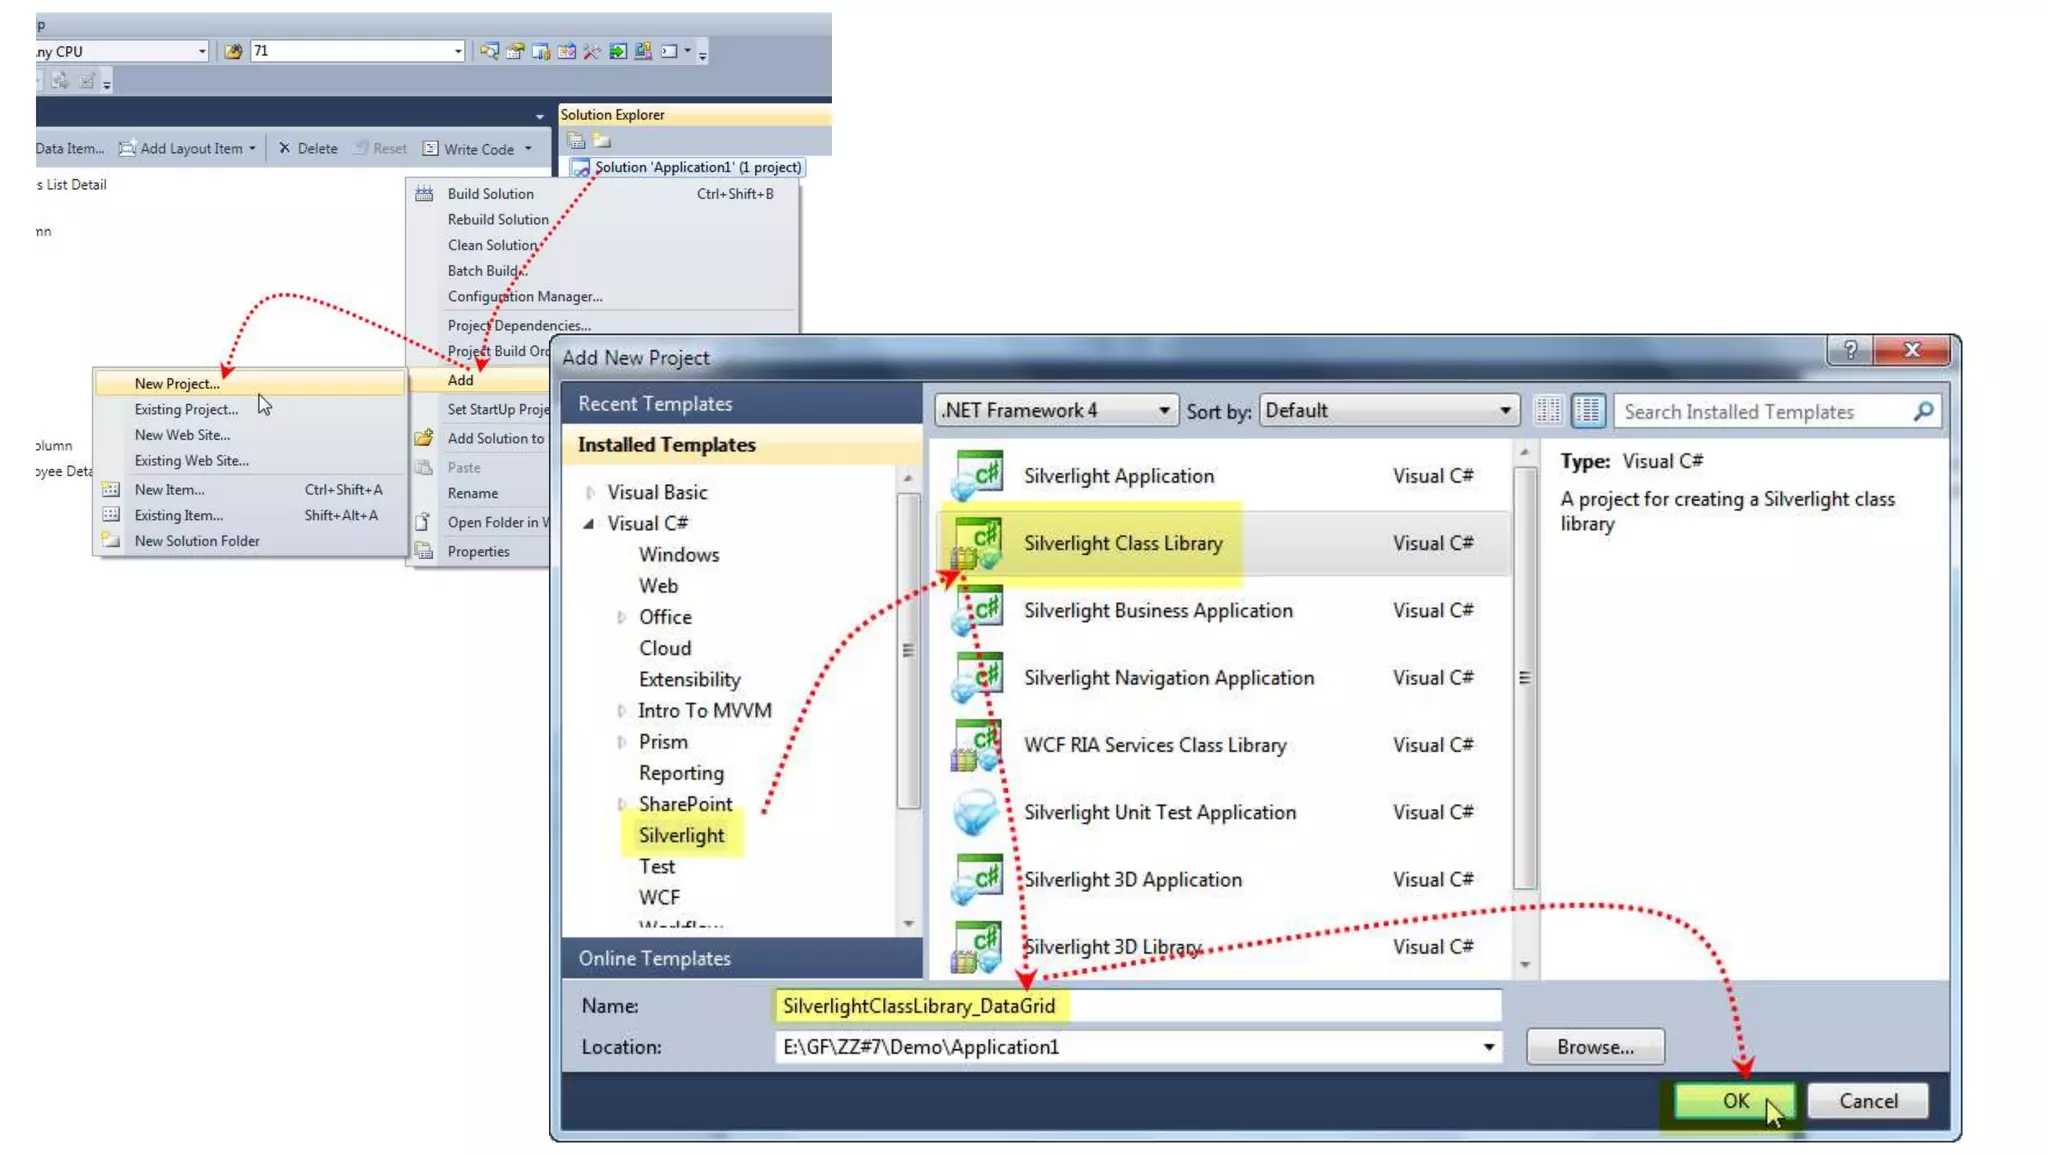Click the help question mark button in dialog

pyautogui.click(x=1850, y=350)
